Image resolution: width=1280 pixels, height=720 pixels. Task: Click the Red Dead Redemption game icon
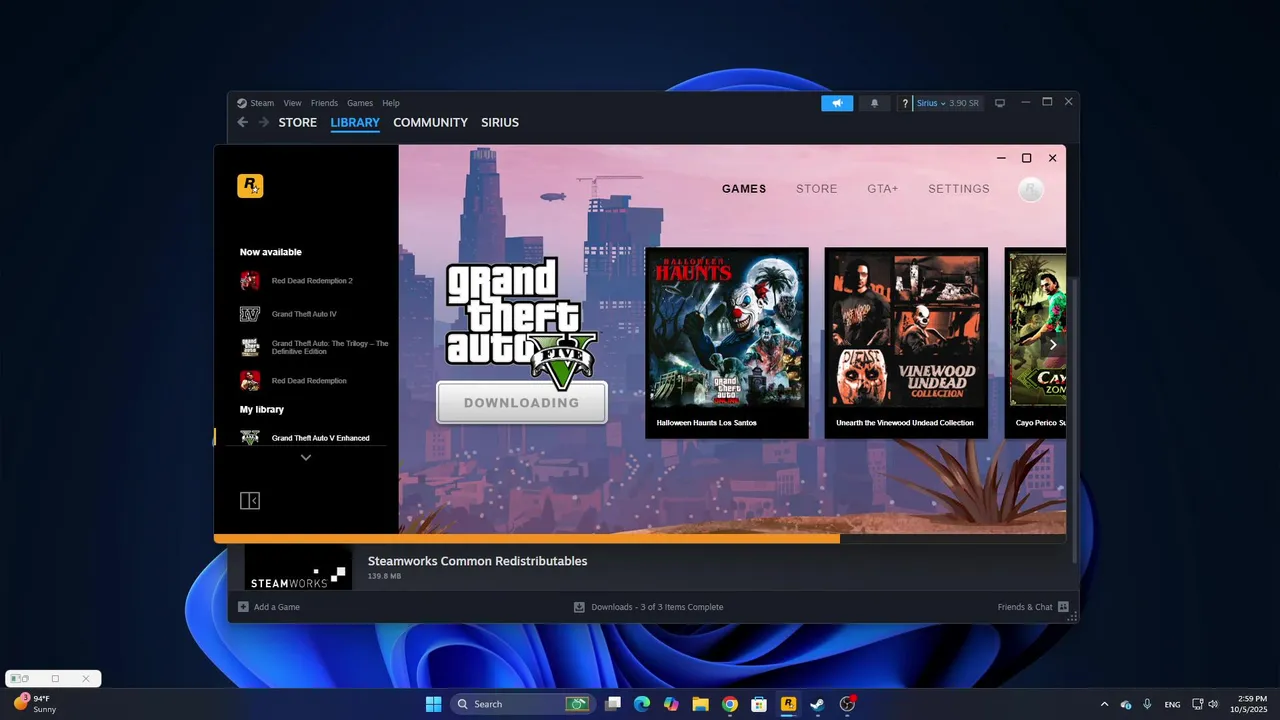point(250,381)
